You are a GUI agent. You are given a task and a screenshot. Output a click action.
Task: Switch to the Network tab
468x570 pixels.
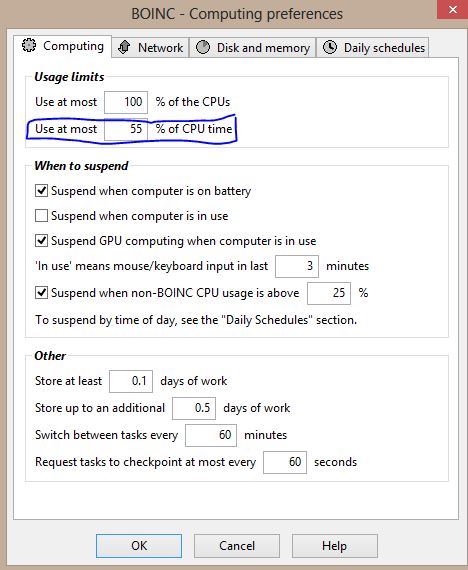click(151, 47)
